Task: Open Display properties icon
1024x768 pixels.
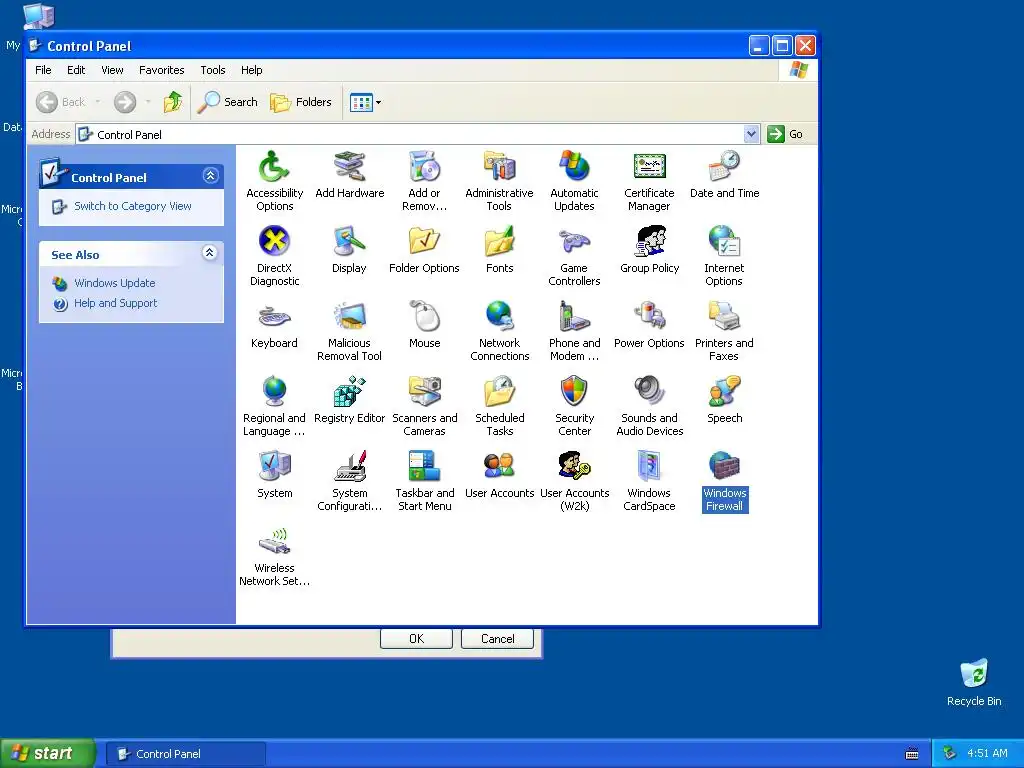Action: (x=349, y=242)
